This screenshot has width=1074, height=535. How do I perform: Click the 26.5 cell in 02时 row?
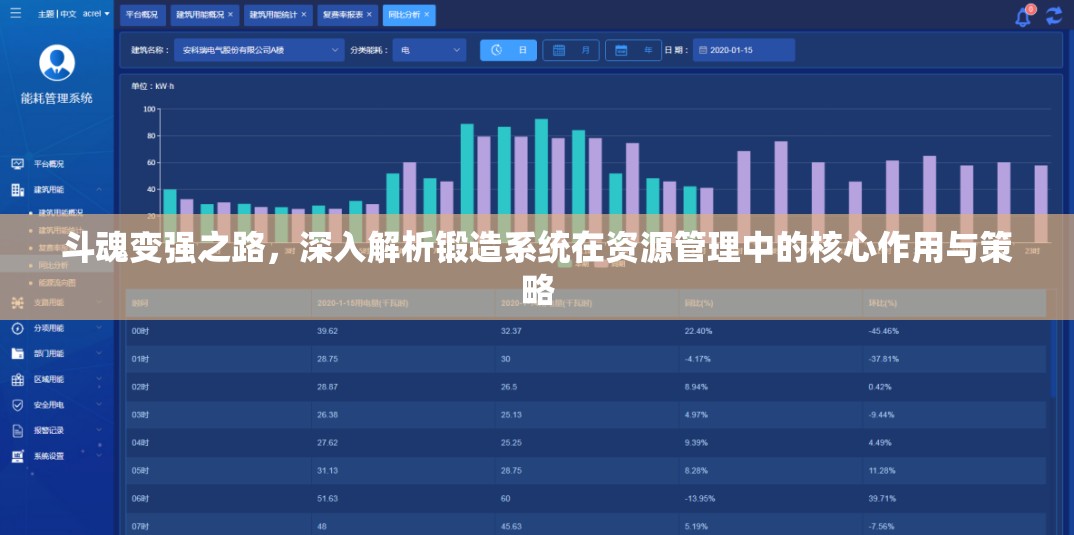(509, 387)
